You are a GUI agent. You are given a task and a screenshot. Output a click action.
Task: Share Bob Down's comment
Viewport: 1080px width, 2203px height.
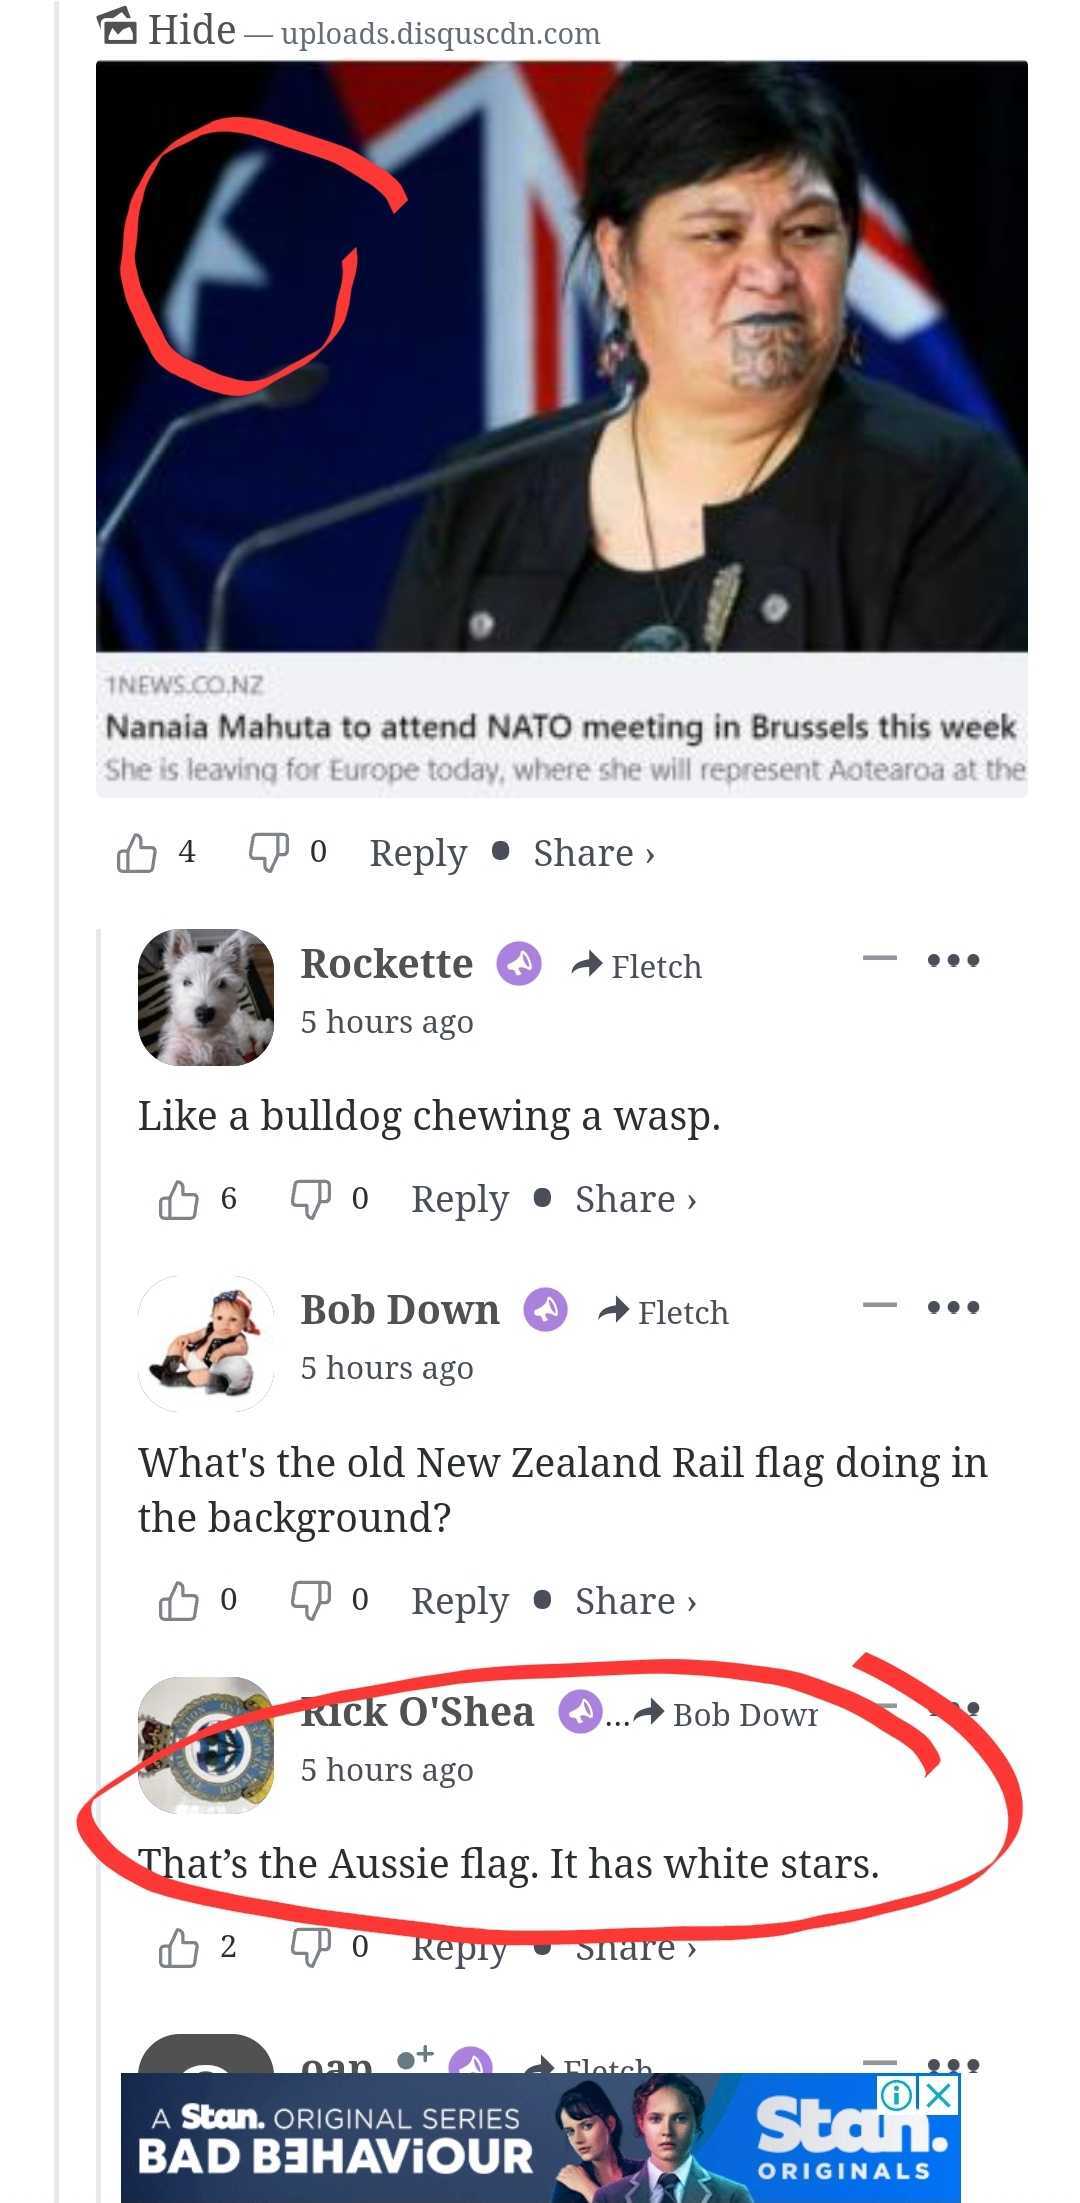coord(635,1601)
